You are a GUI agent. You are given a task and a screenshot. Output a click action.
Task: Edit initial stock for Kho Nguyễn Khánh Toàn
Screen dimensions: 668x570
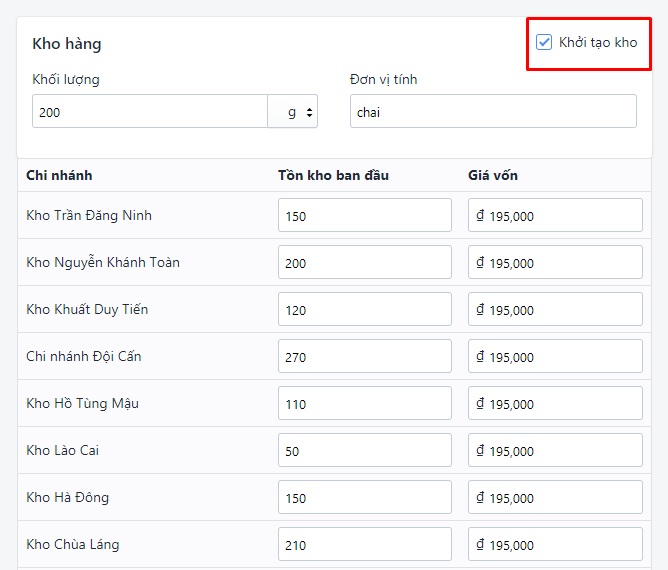click(x=365, y=262)
